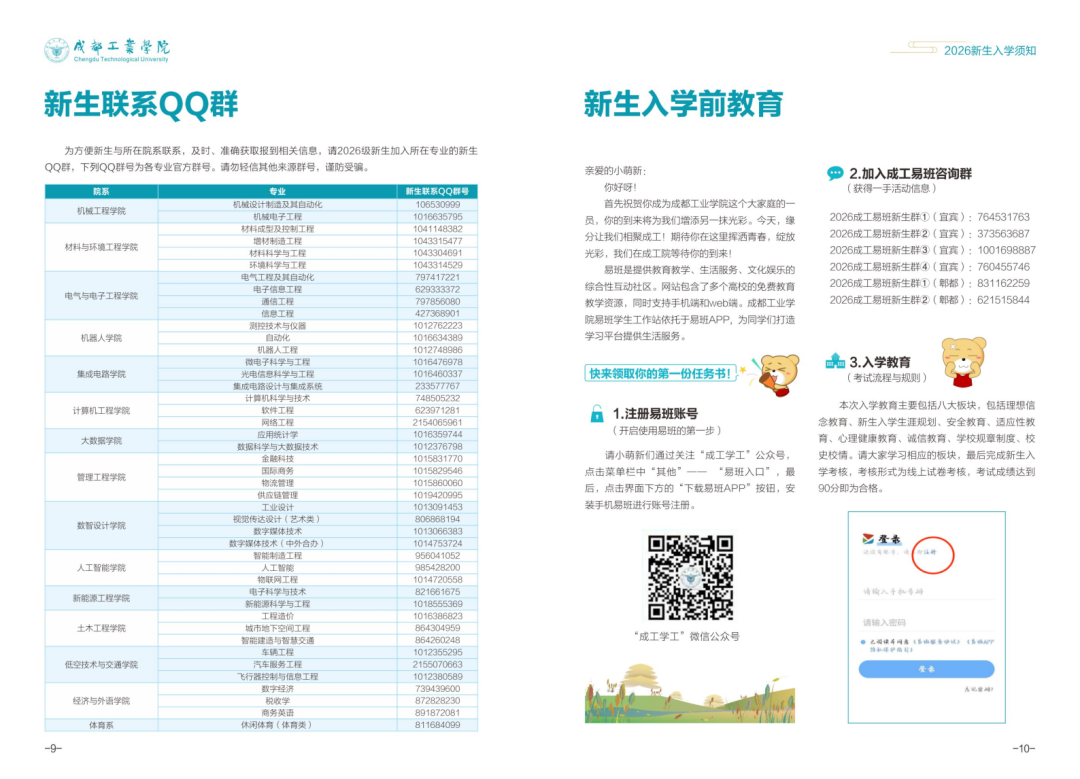Click the lock icon beside 1.注册易班账号
Viewport: 1080px width, 779px height.
(596, 414)
